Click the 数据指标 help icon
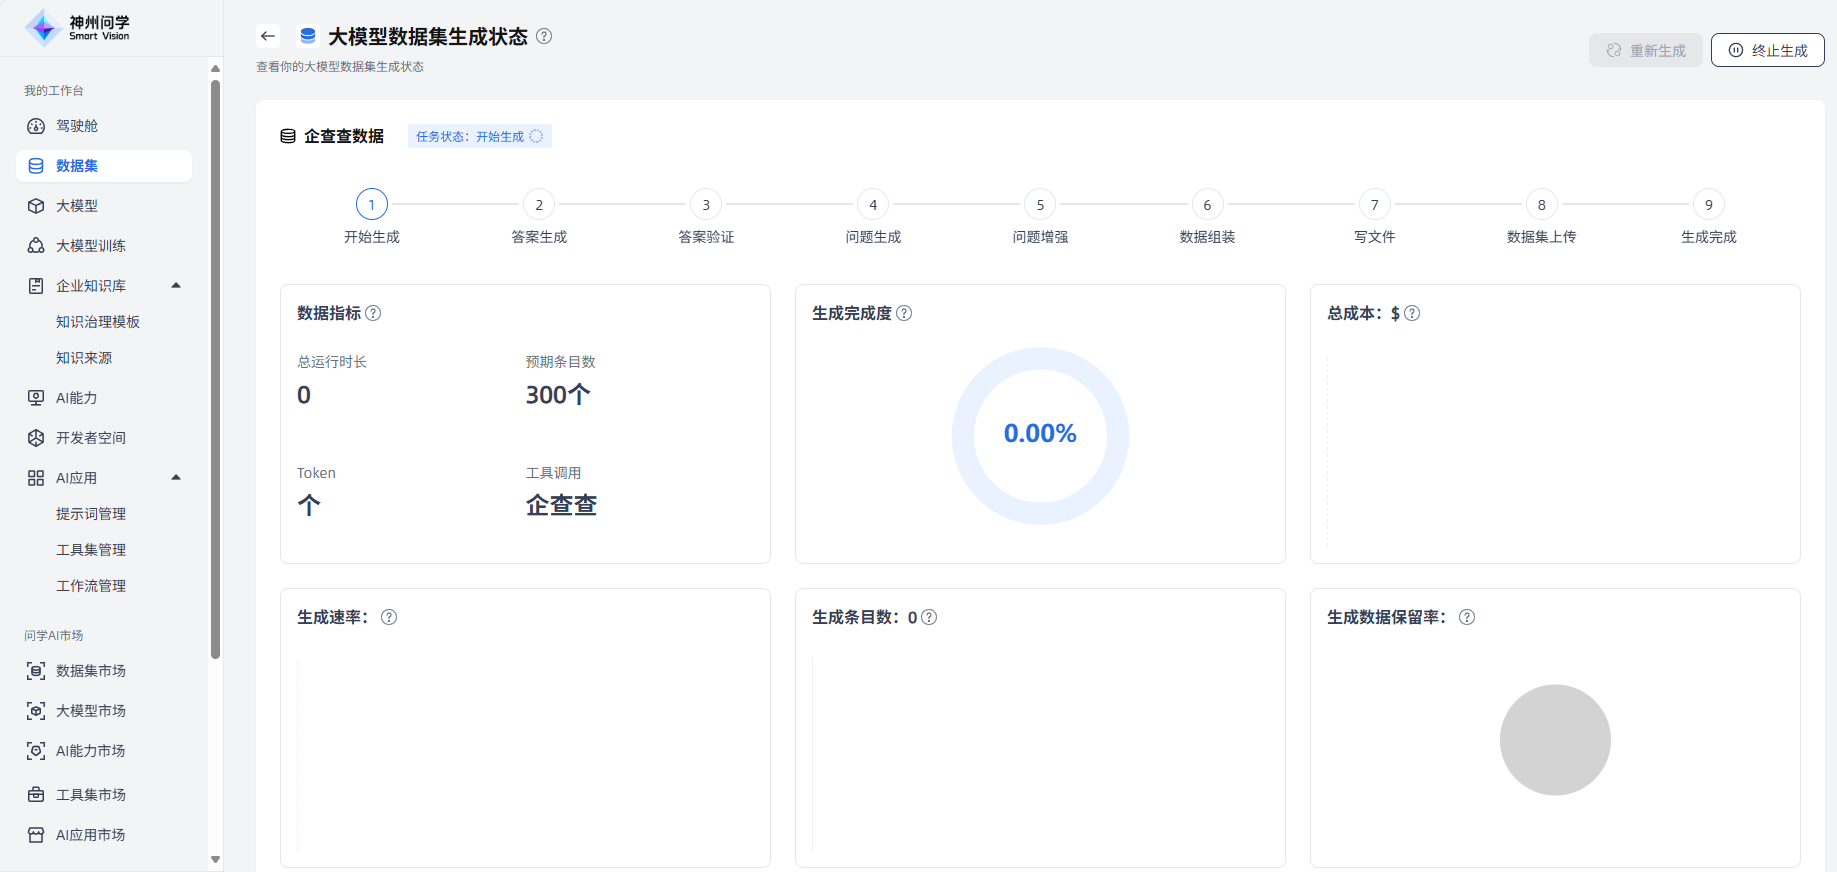 tap(373, 313)
